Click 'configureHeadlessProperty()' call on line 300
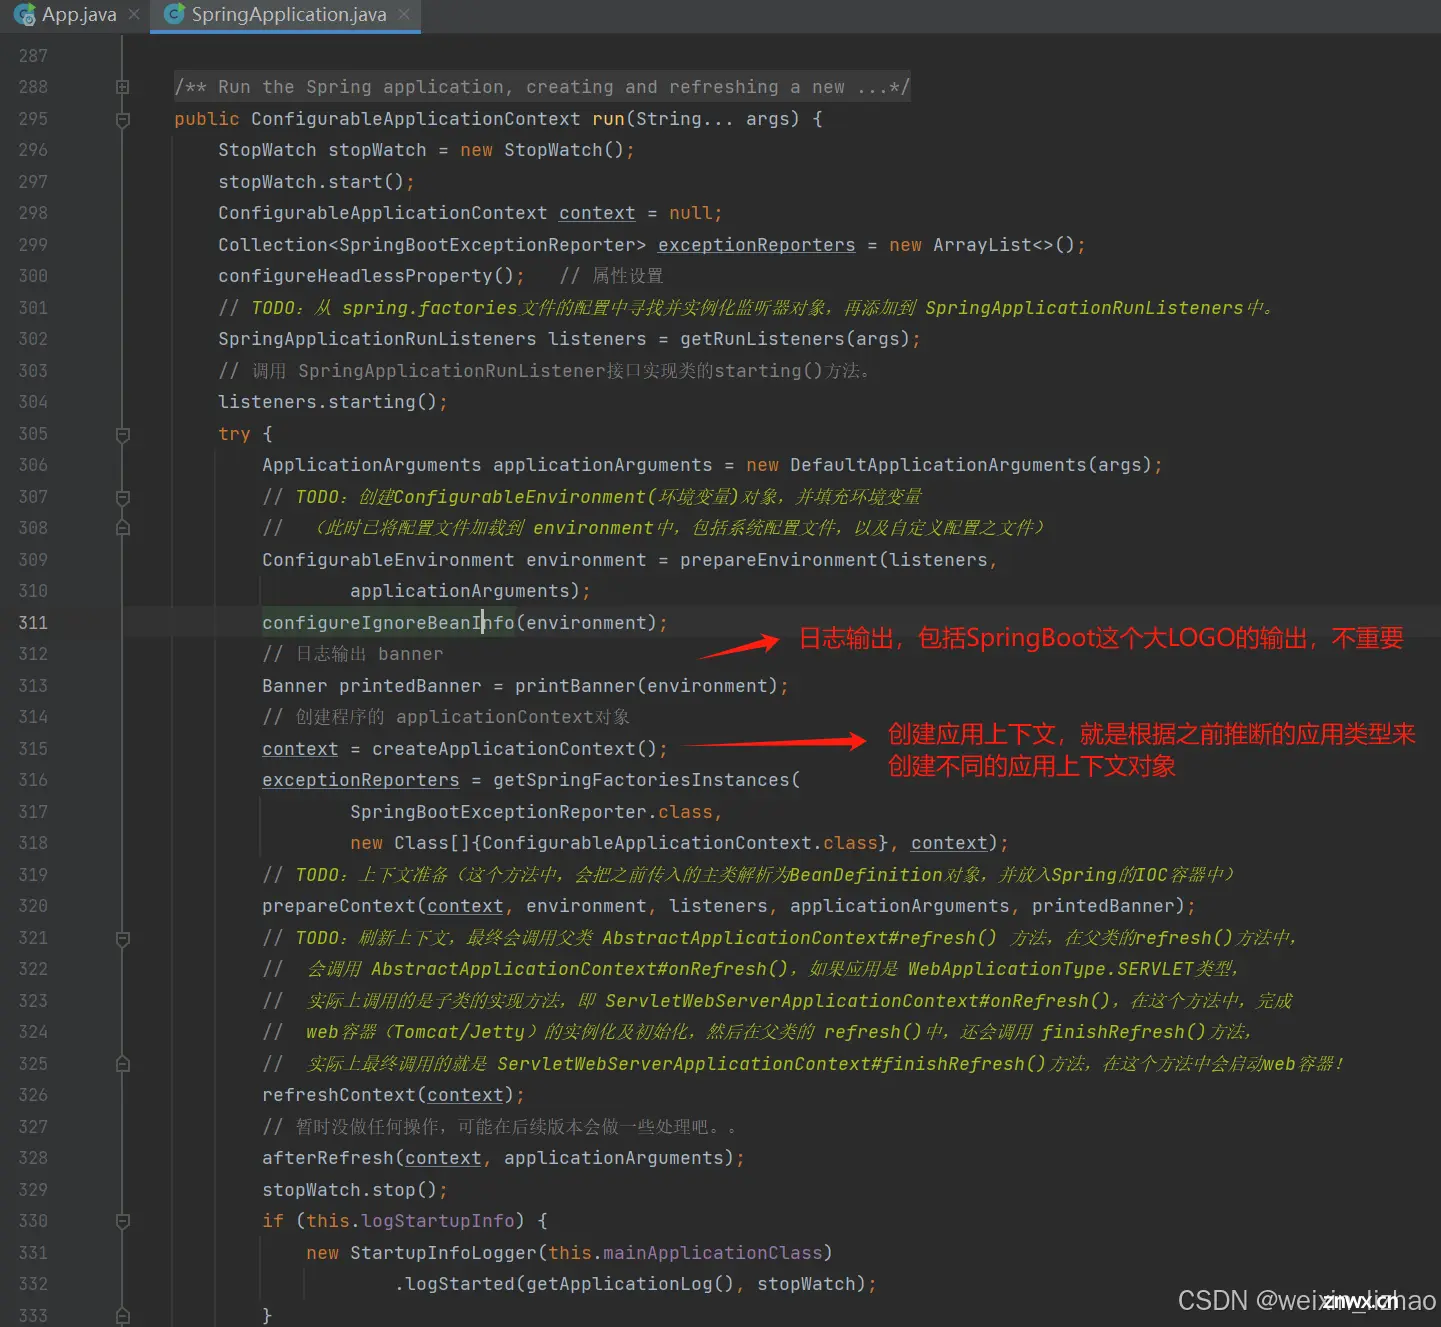 (366, 276)
